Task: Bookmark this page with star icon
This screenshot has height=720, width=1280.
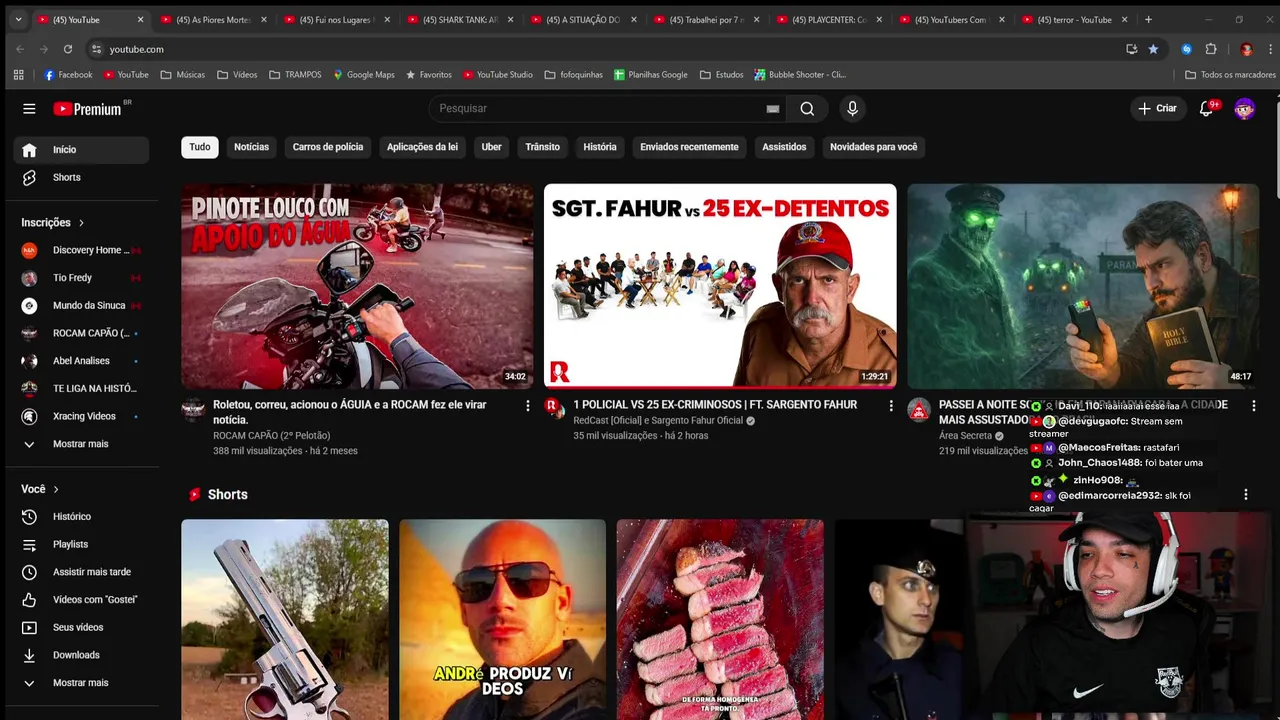Action: [x=1153, y=49]
